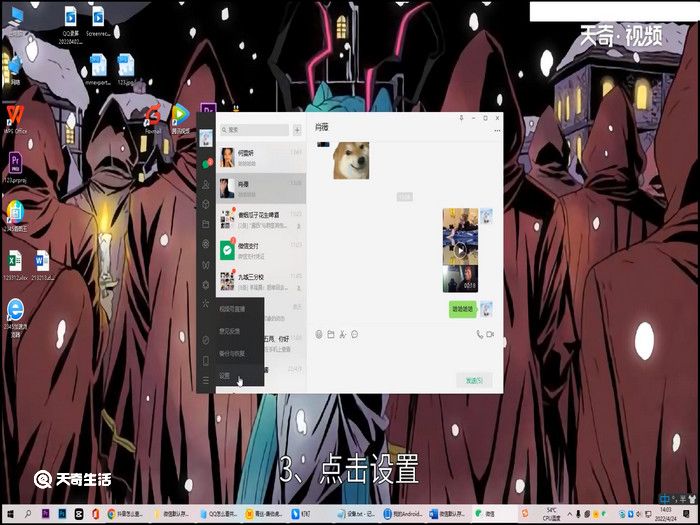The image size is (700, 525).
Task: Select the mmexport image file on desktop
Action: (x=98, y=70)
